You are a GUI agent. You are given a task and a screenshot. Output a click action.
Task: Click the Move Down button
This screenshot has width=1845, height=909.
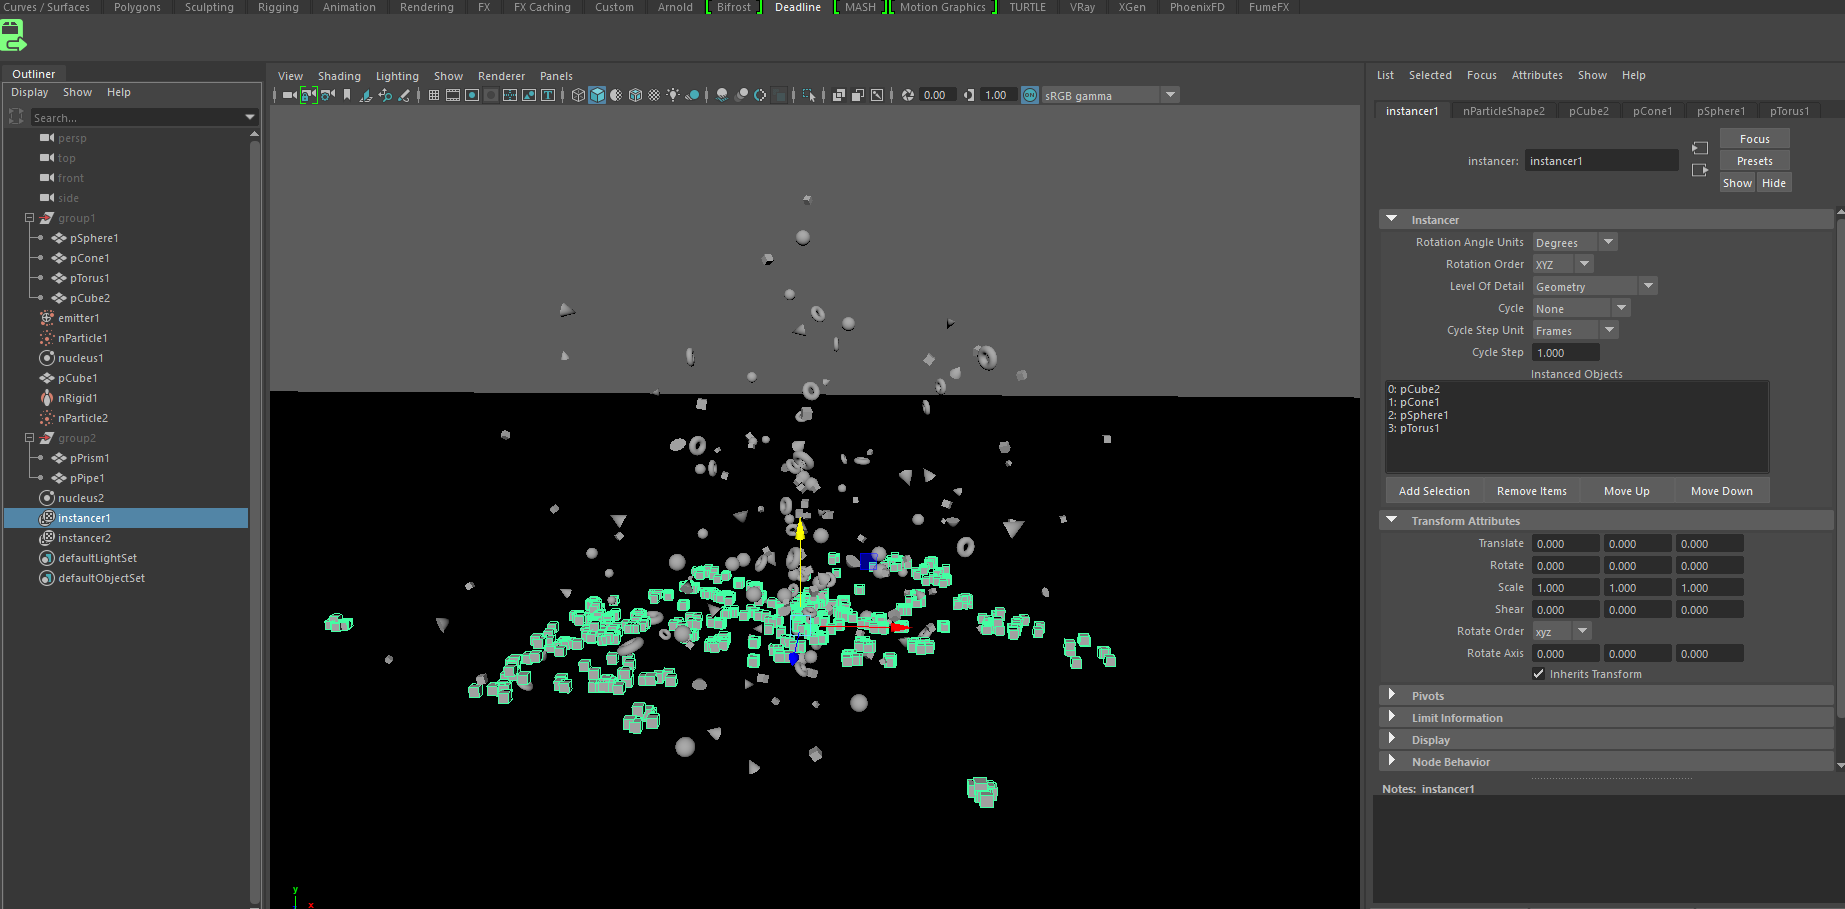pos(1721,491)
